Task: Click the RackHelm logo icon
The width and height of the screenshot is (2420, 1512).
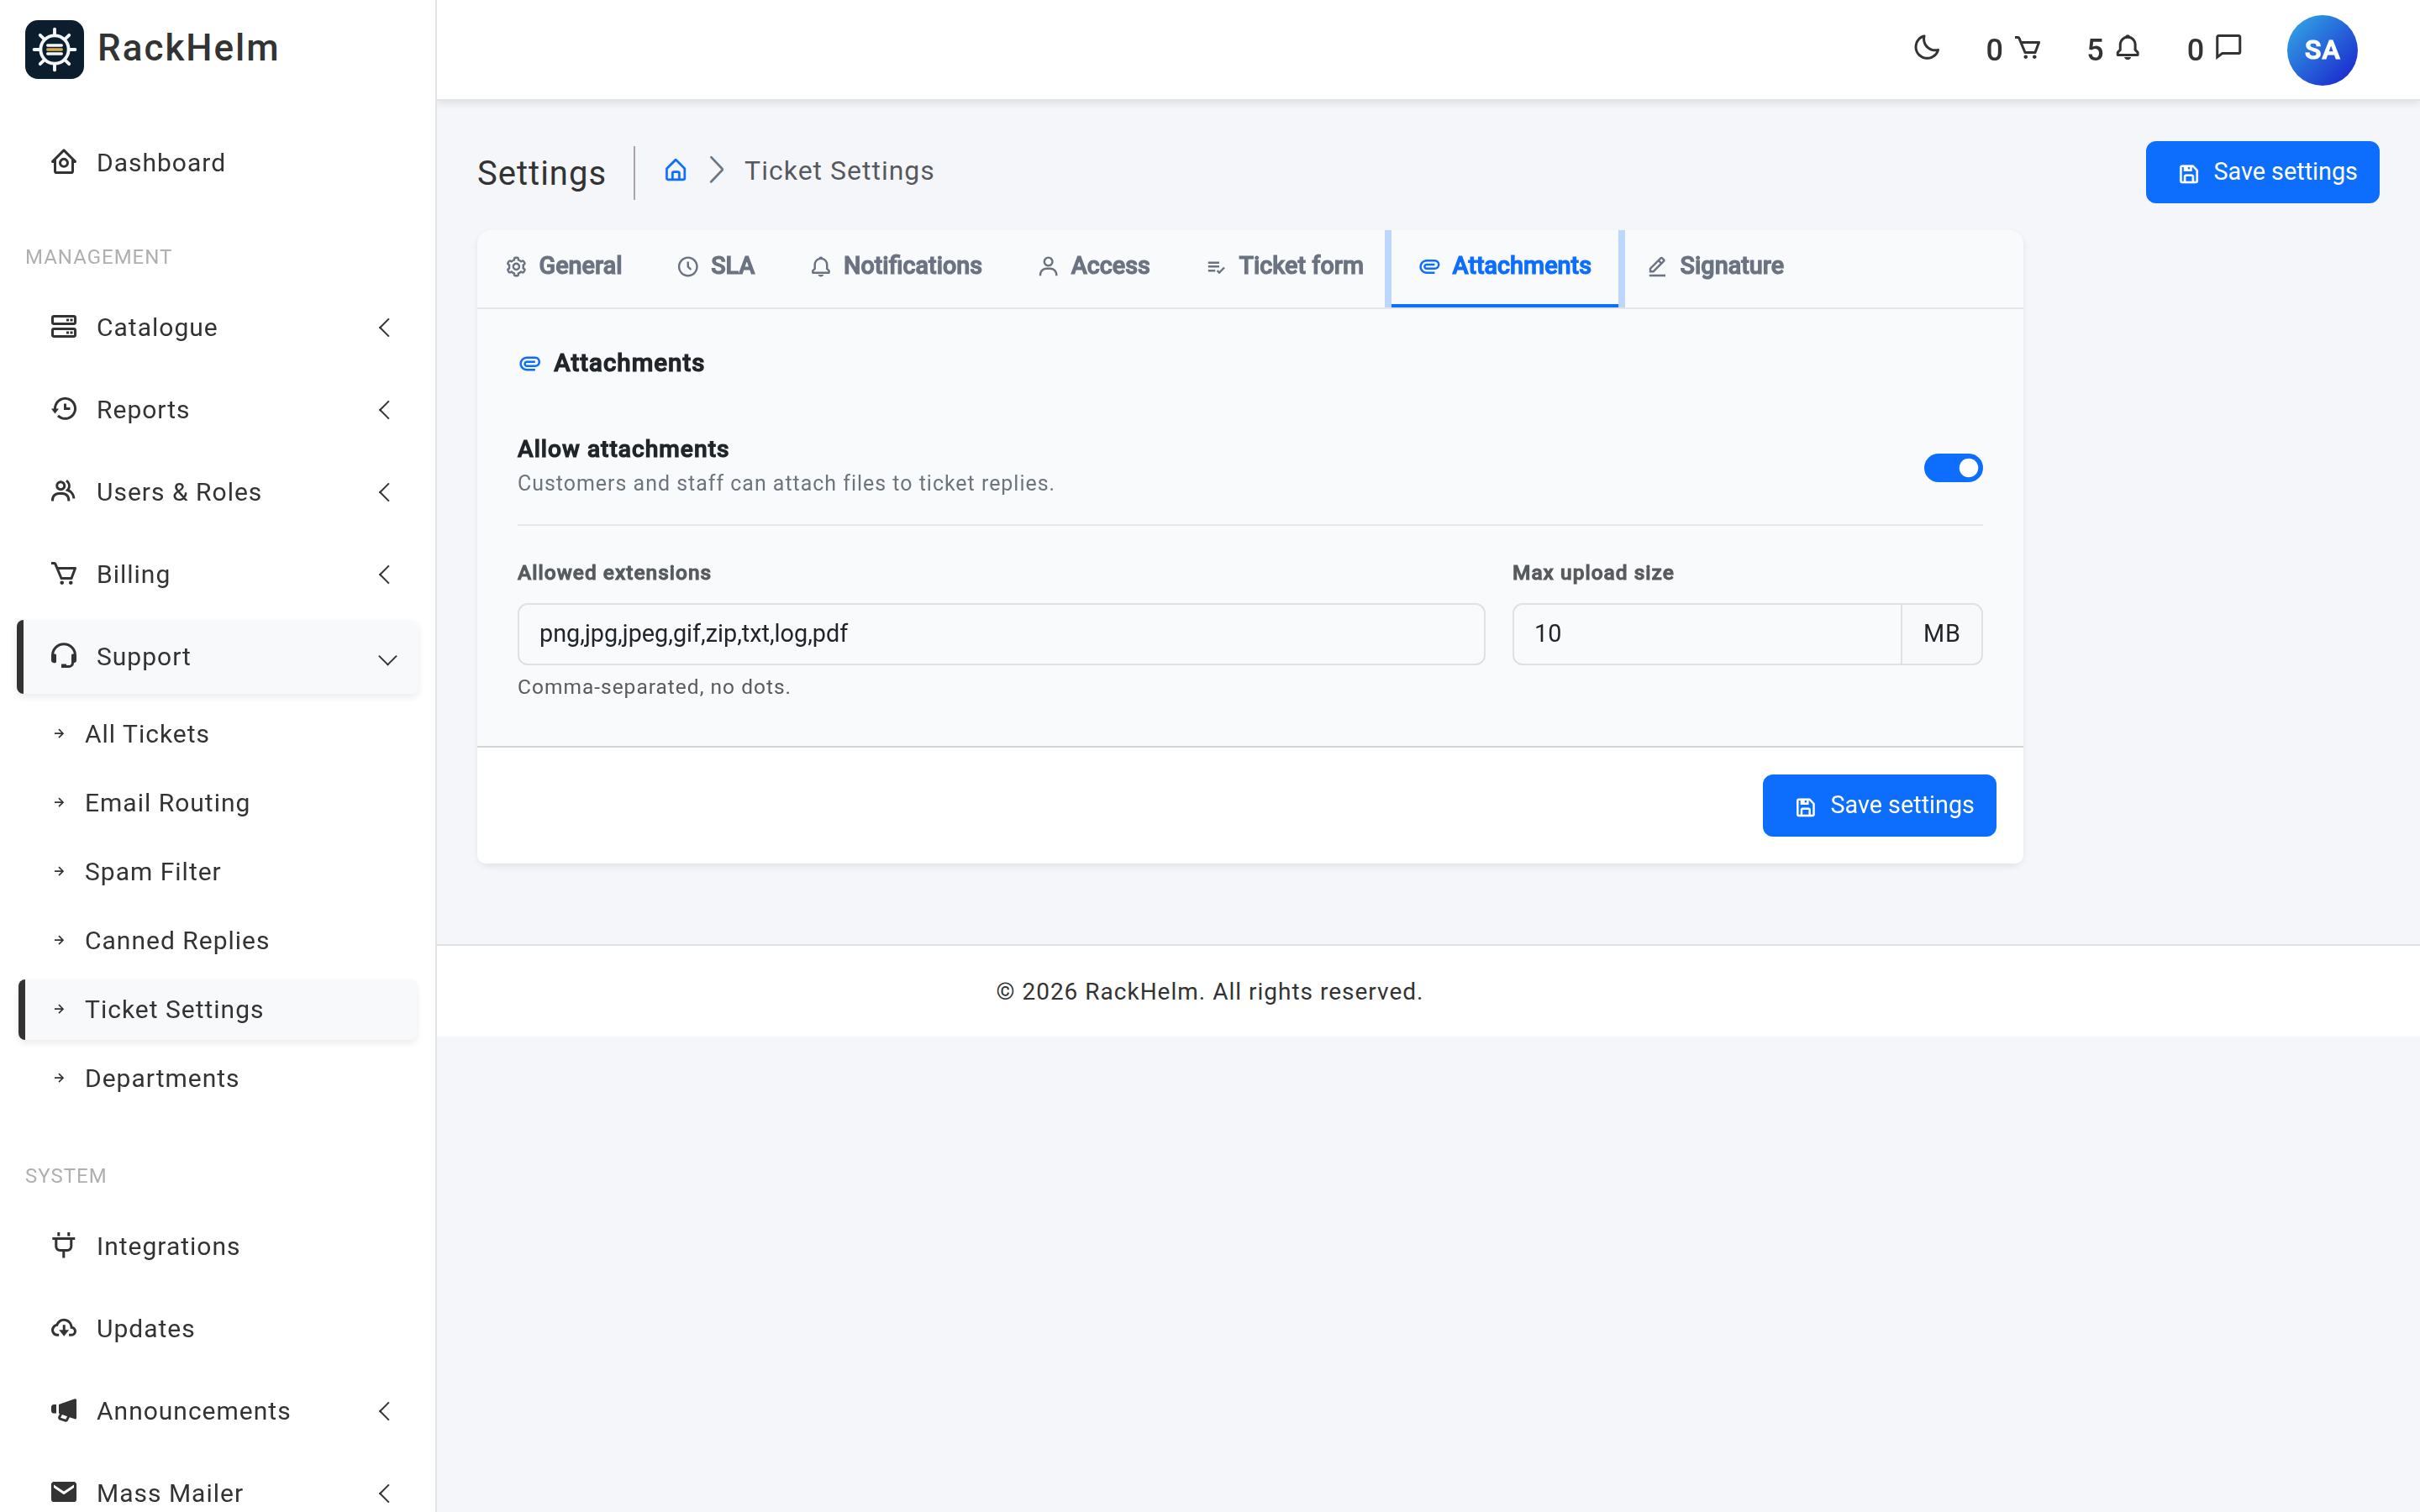Action: tap(54, 49)
